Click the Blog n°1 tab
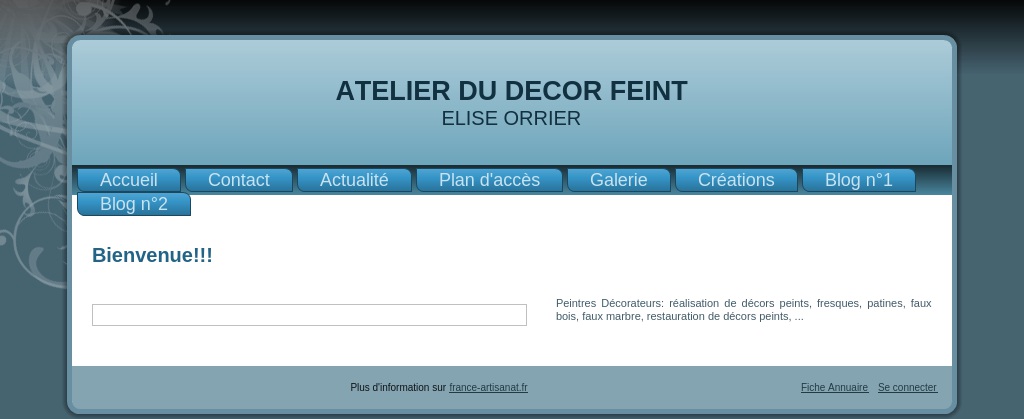The image size is (1024, 419). (858, 180)
